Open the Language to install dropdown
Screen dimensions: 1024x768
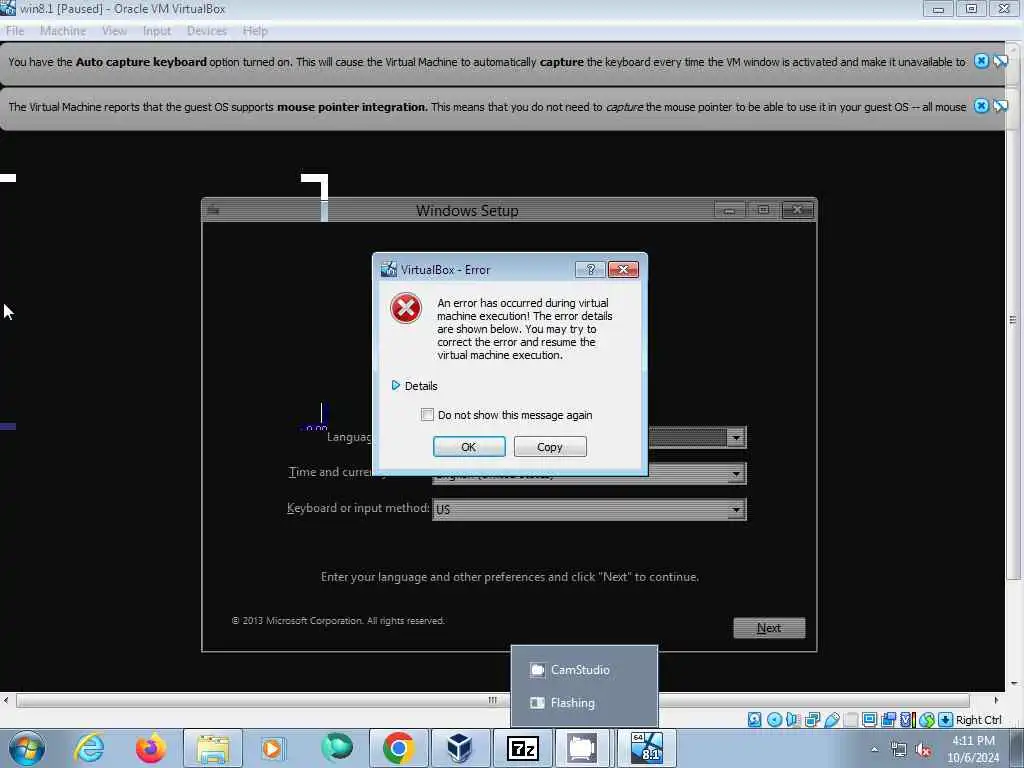tap(736, 437)
